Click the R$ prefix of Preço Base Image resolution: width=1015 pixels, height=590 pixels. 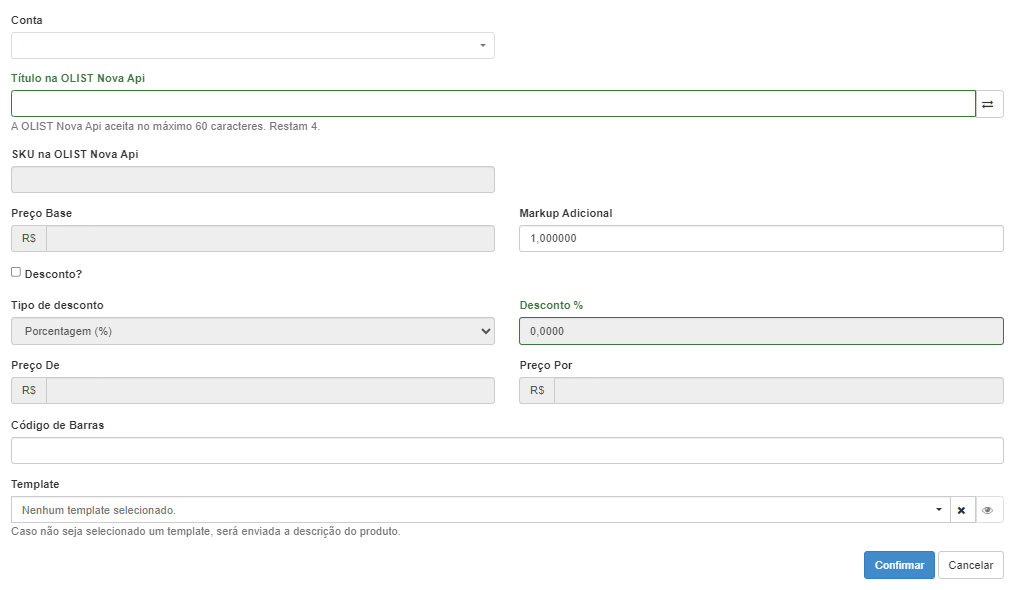(x=29, y=238)
